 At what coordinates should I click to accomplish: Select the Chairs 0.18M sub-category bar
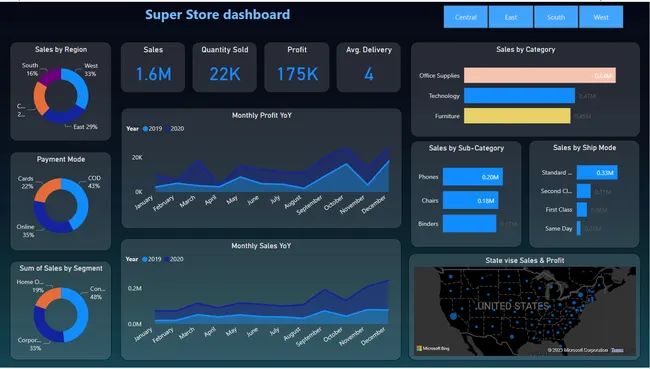(471, 200)
